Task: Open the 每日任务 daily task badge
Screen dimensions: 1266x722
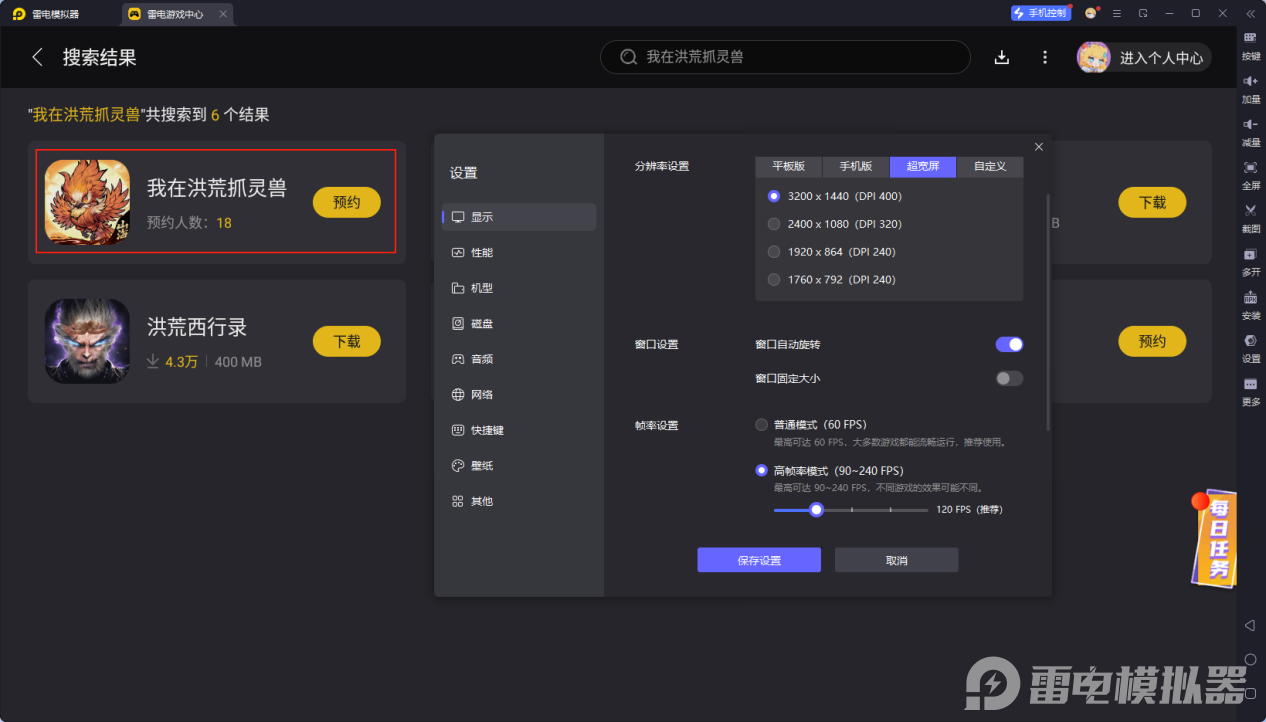Action: point(1213,537)
